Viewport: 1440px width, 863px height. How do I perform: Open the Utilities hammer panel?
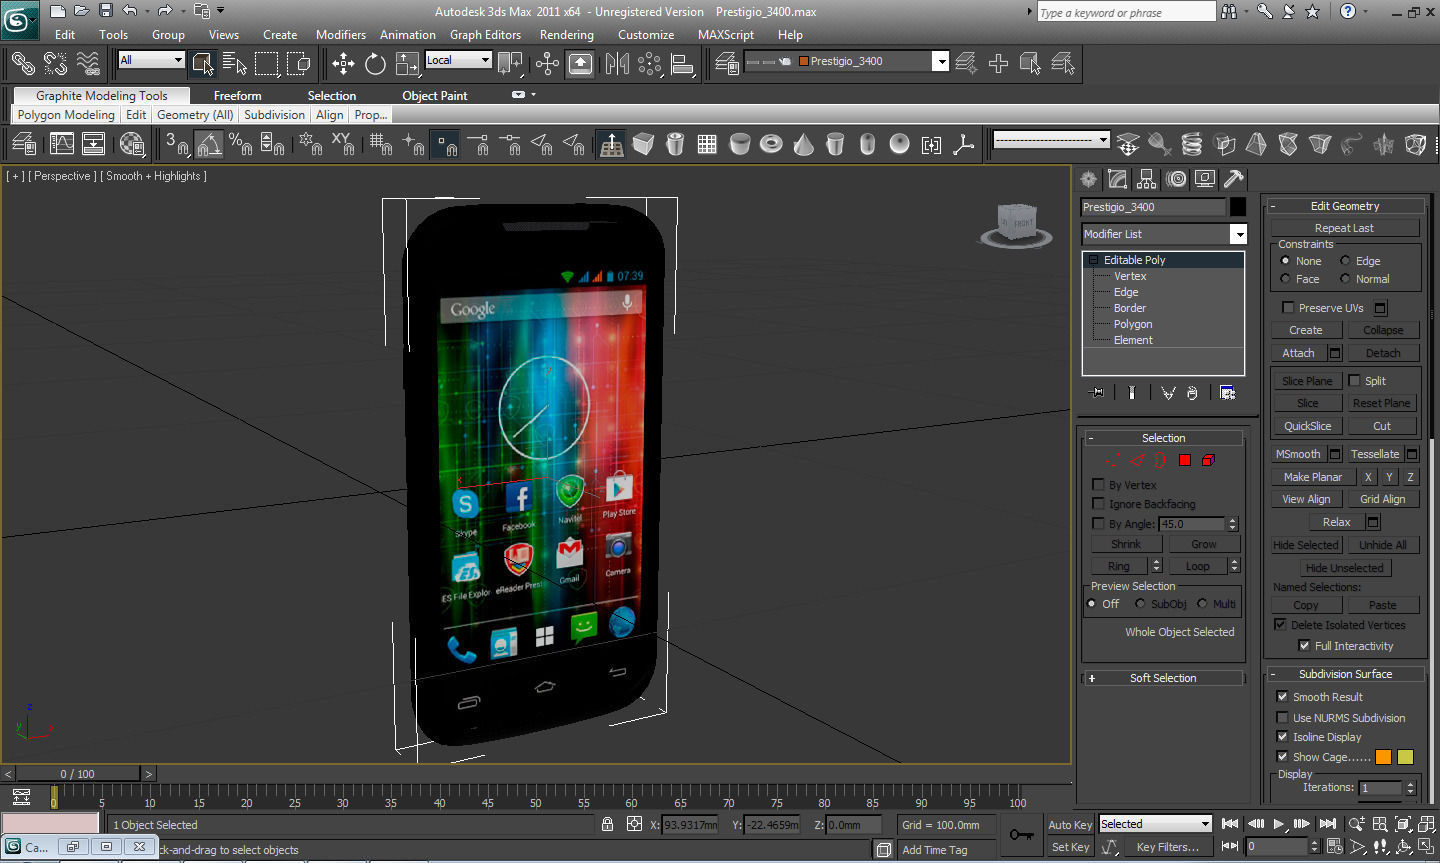pyautogui.click(x=1234, y=179)
